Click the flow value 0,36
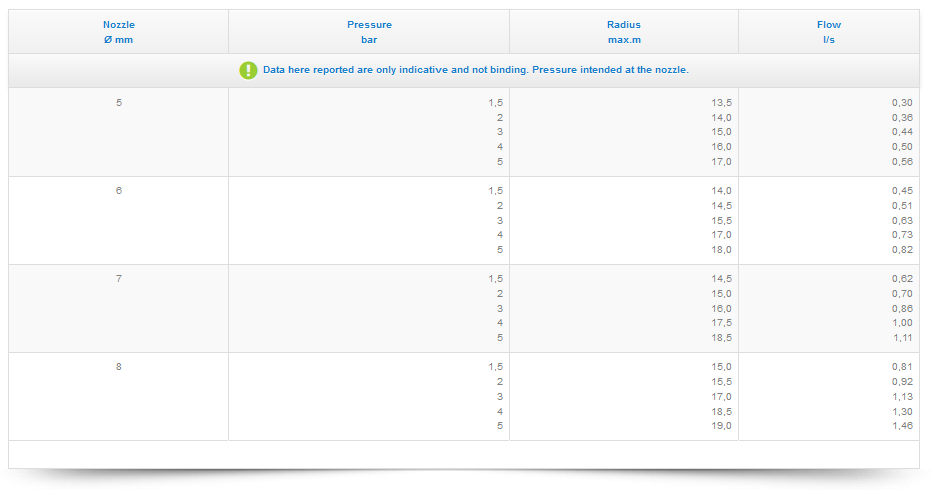 pos(902,118)
